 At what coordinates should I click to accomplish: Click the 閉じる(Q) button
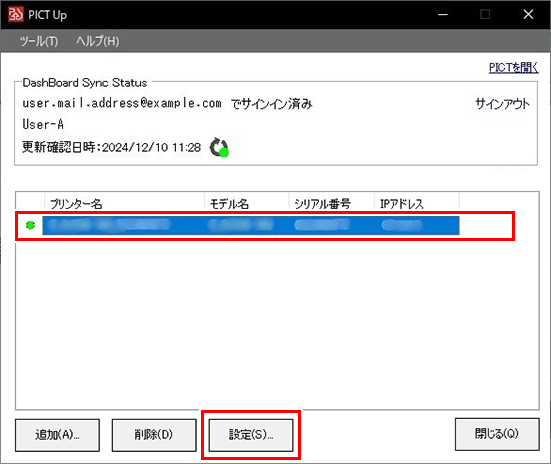point(497,434)
